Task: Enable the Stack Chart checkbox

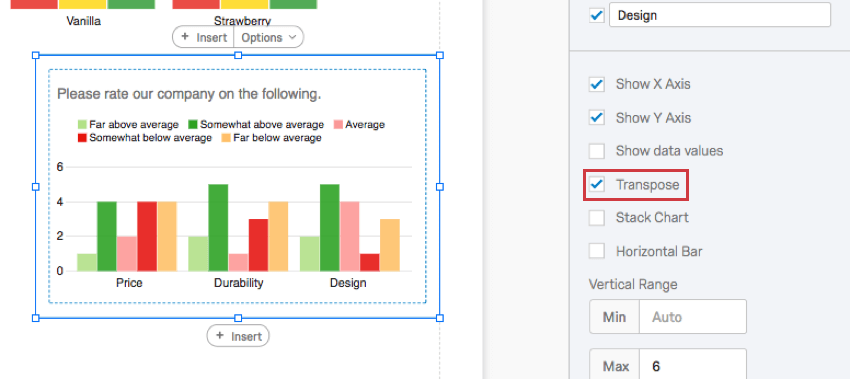Action: tap(597, 217)
